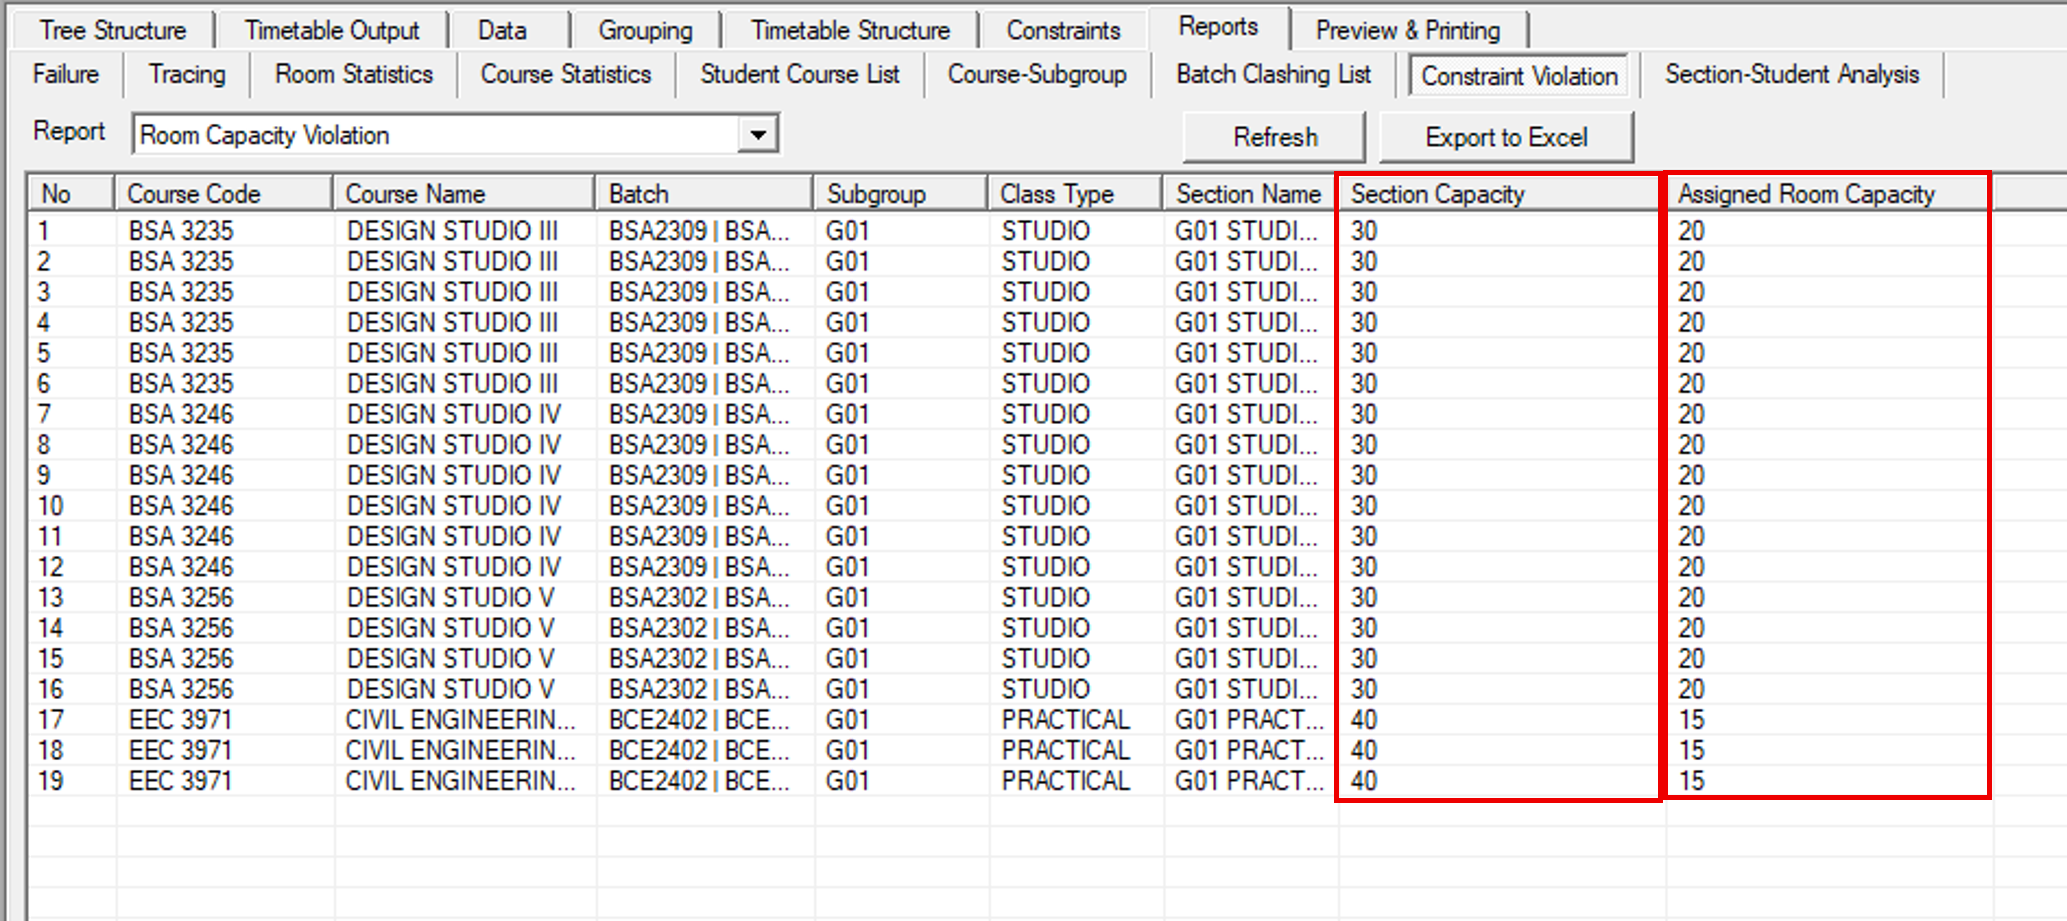Click Export to Excel button
The image size is (2067, 921).
tap(1506, 137)
